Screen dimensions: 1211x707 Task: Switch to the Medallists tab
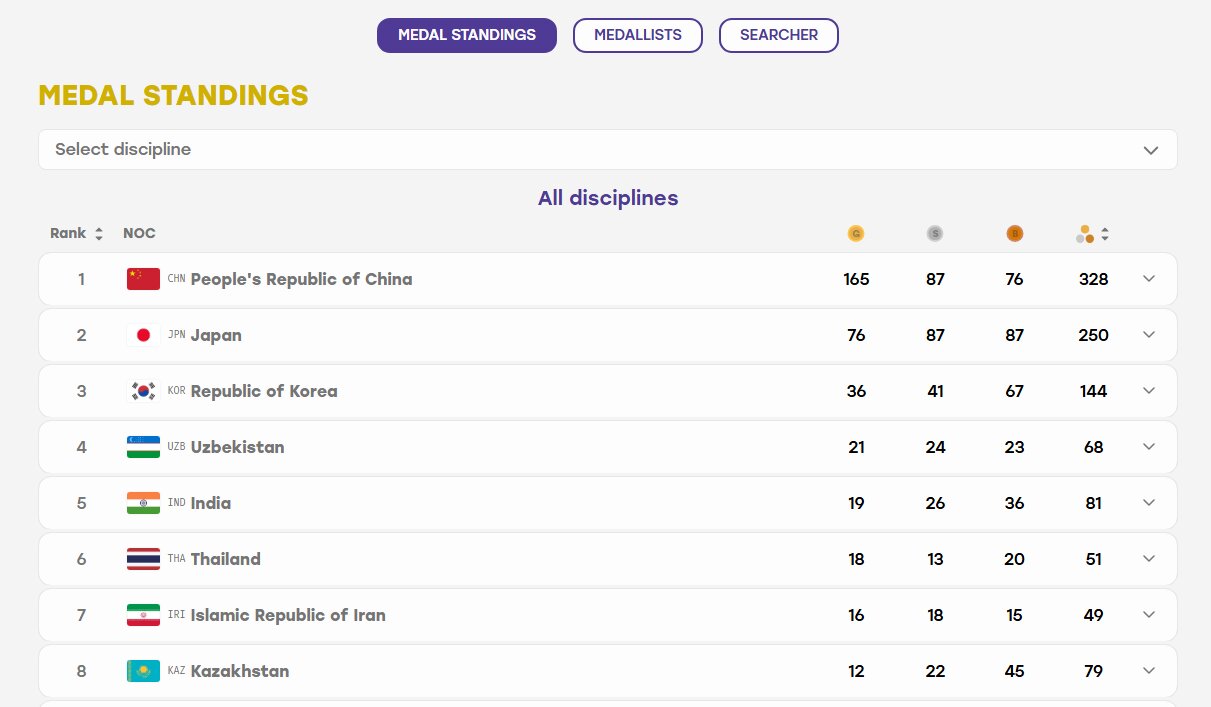pos(638,35)
